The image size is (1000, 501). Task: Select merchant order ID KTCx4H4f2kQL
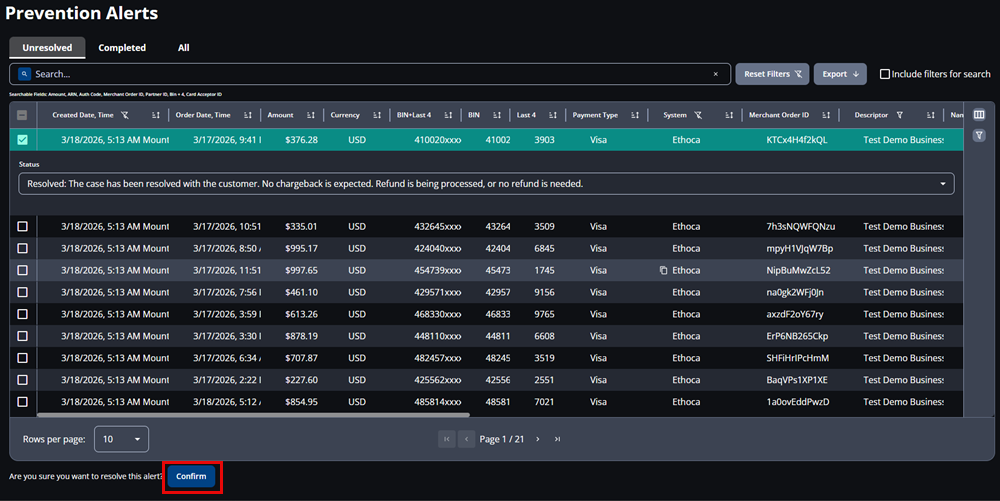click(x=797, y=140)
